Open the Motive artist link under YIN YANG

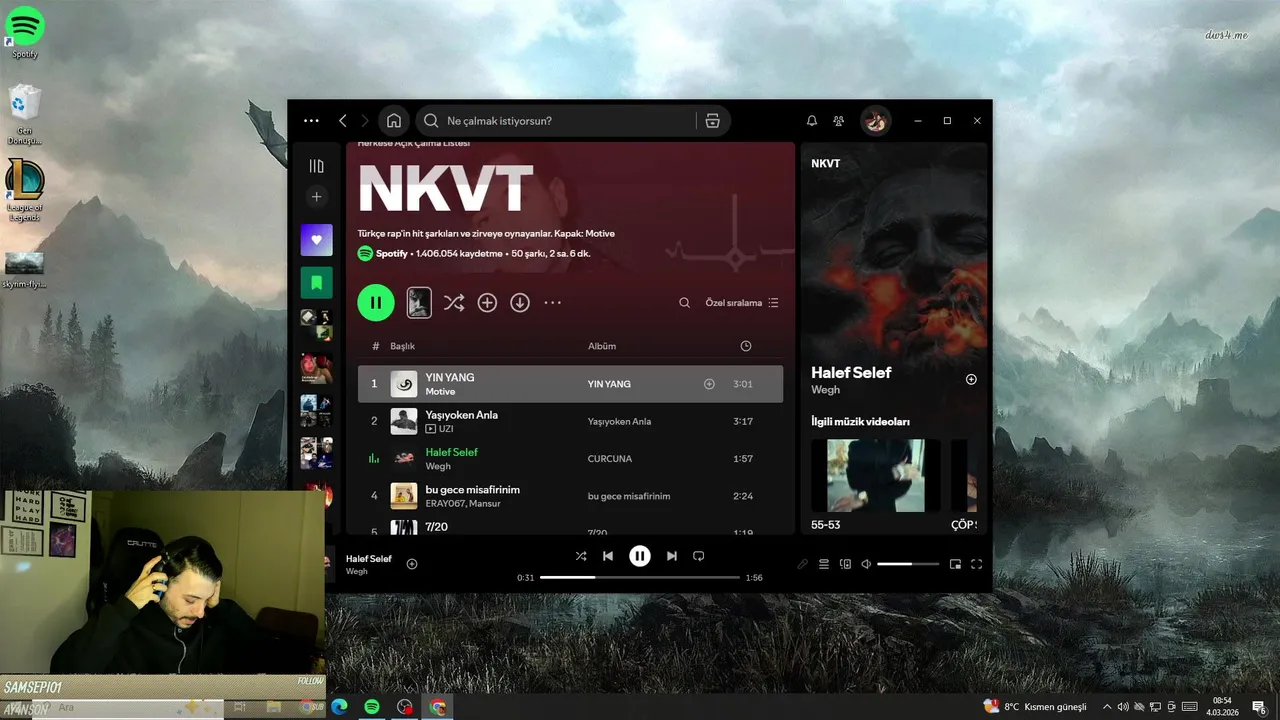pos(440,392)
